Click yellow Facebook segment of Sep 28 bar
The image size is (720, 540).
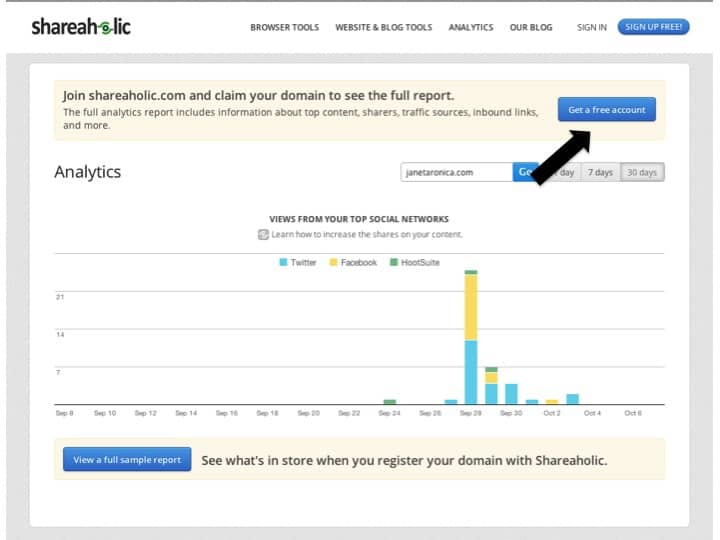coord(471,307)
